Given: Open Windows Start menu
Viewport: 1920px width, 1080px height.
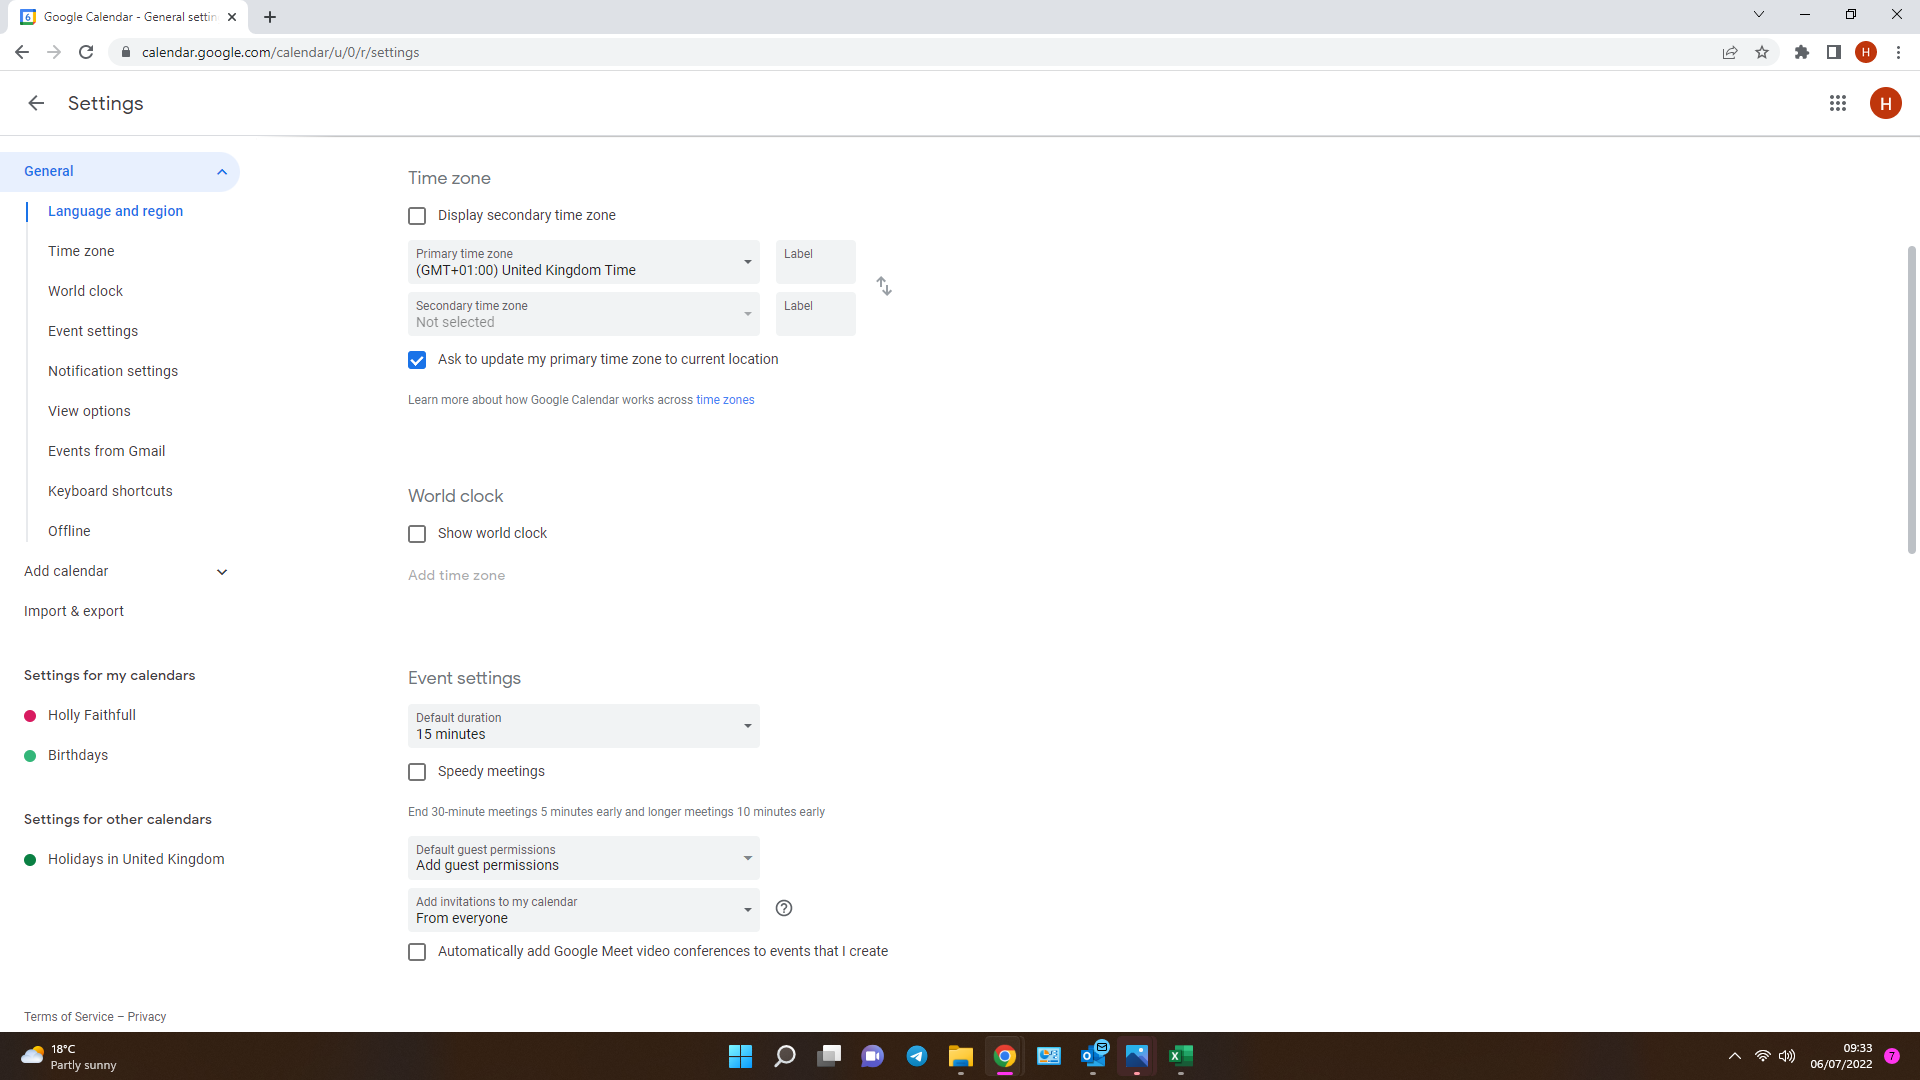Looking at the screenshot, I should tap(740, 1056).
